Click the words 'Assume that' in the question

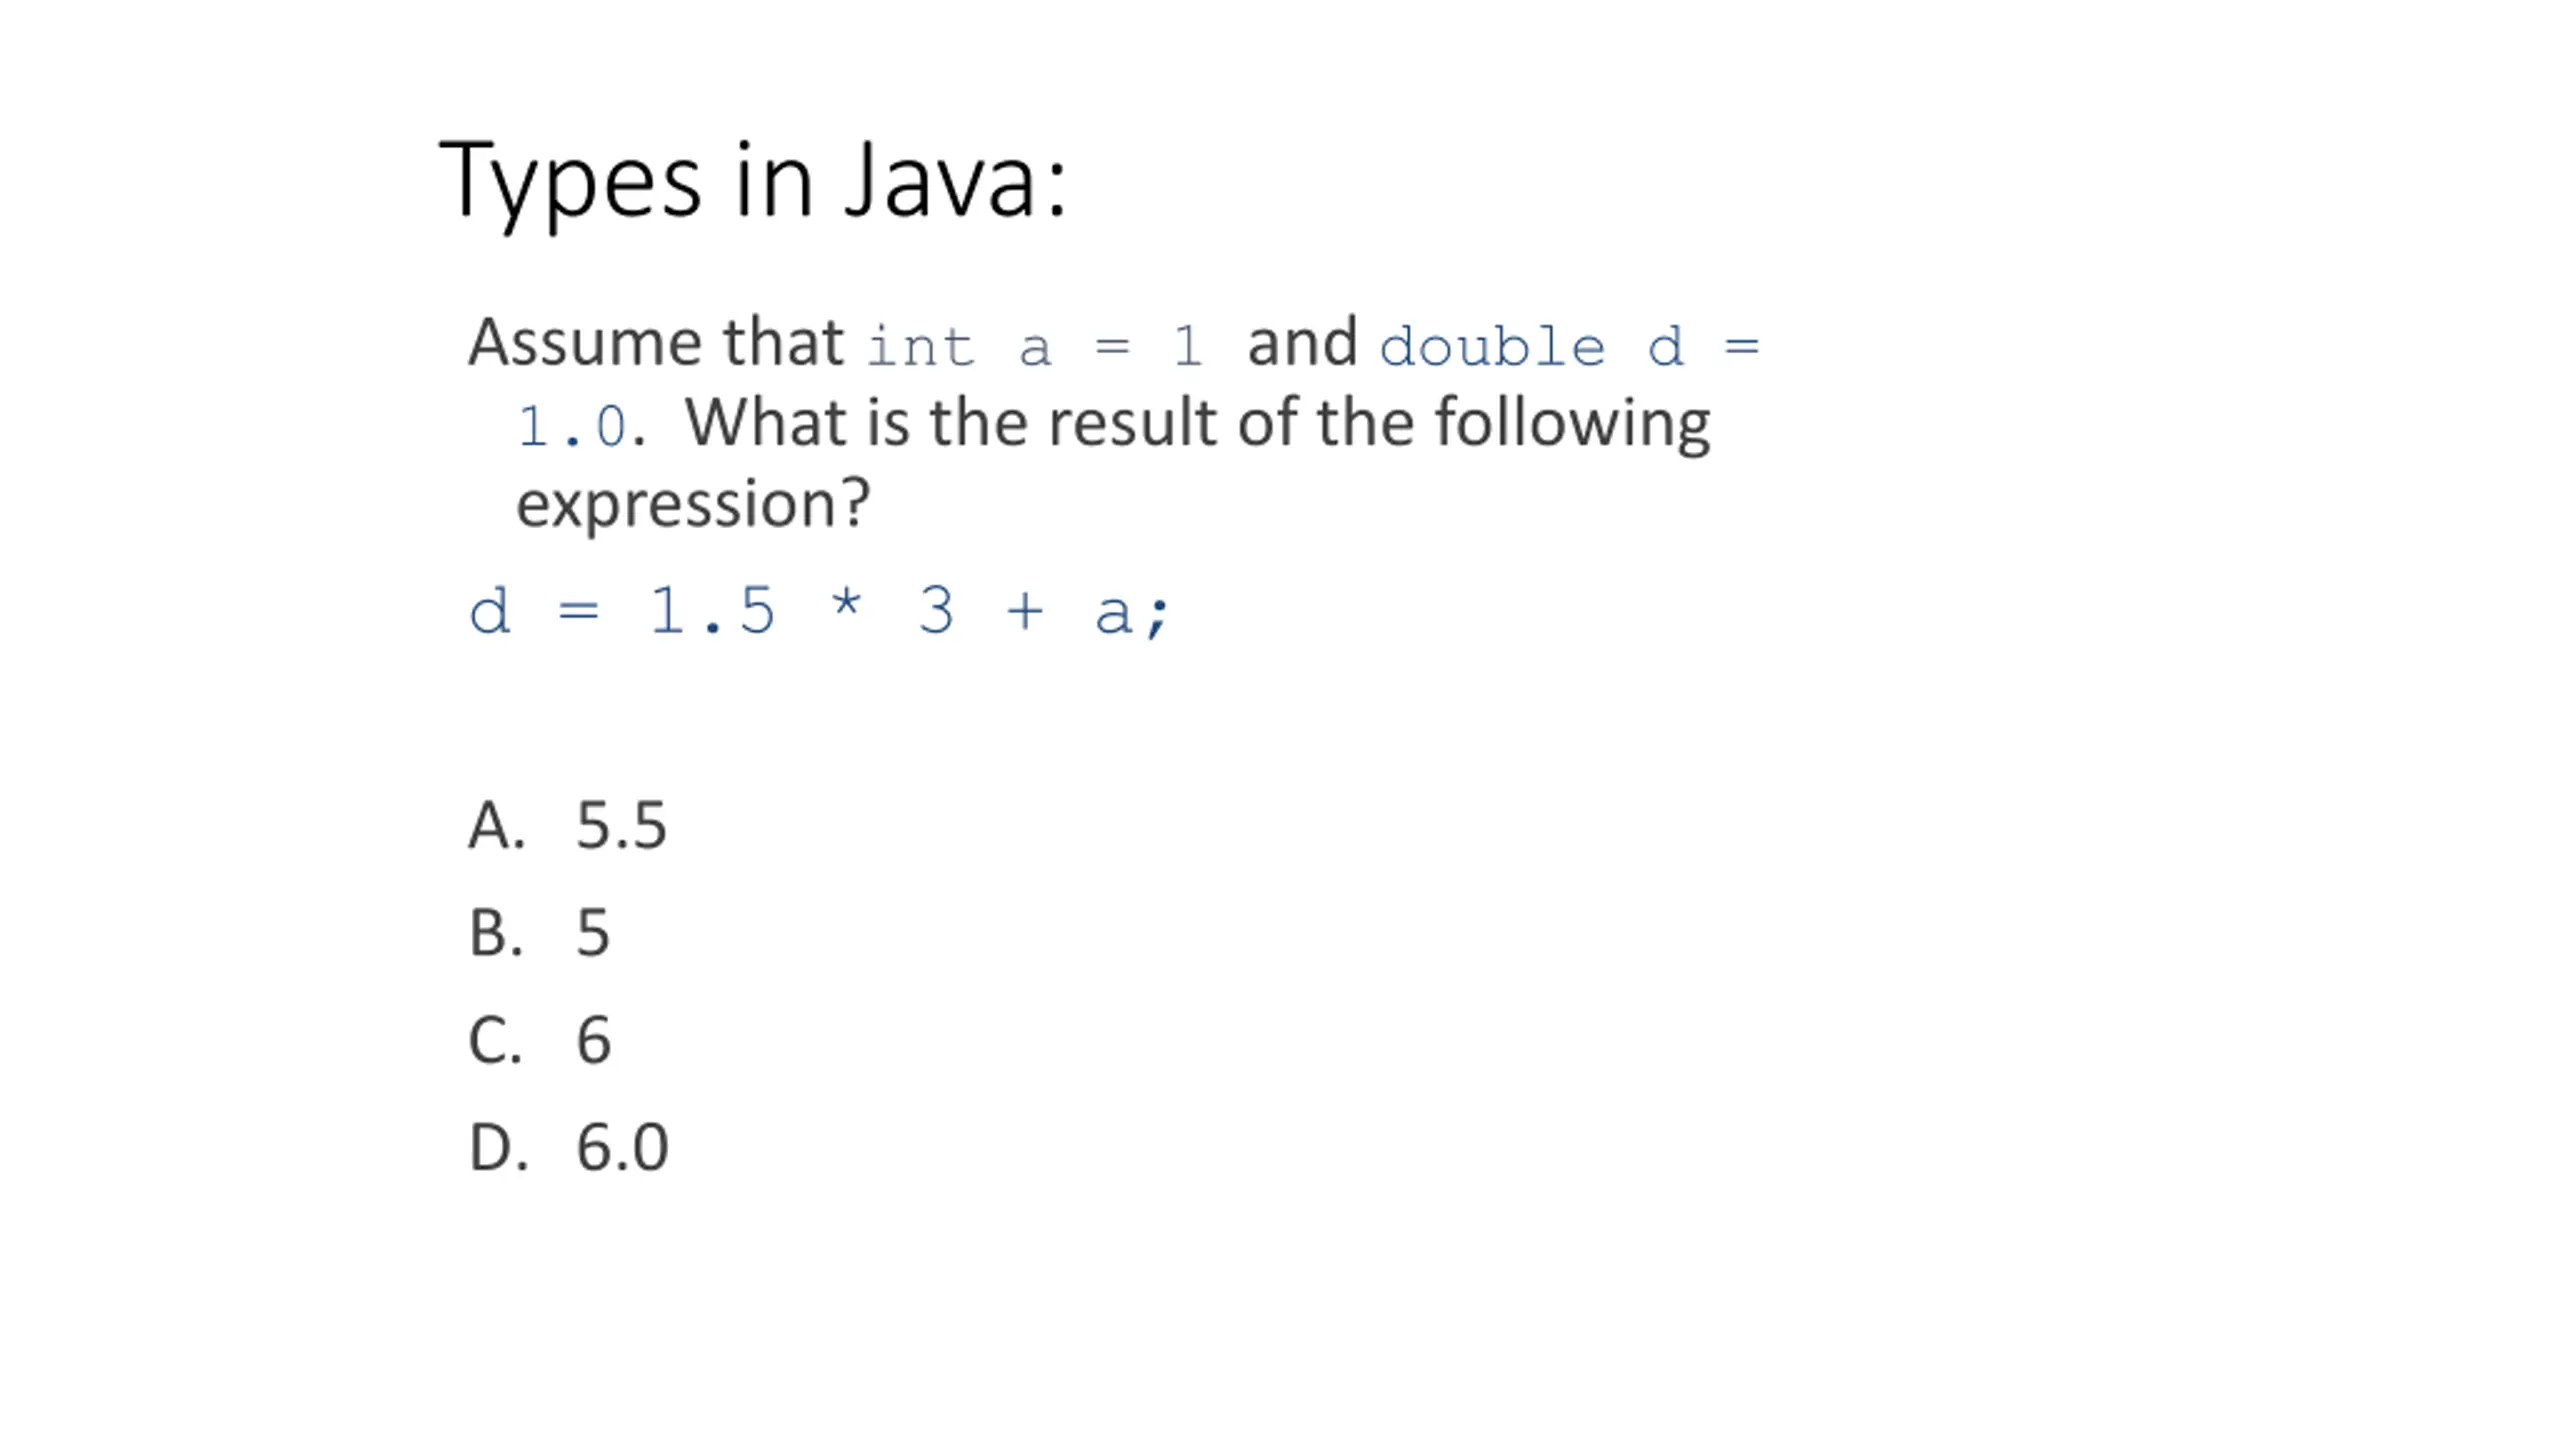pyautogui.click(x=657, y=342)
